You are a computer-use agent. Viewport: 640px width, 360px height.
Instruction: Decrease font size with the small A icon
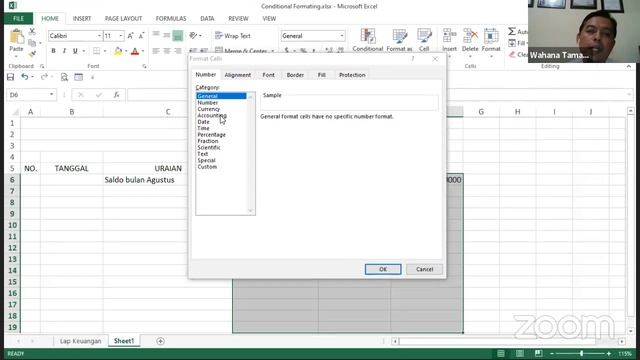click(141, 36)
